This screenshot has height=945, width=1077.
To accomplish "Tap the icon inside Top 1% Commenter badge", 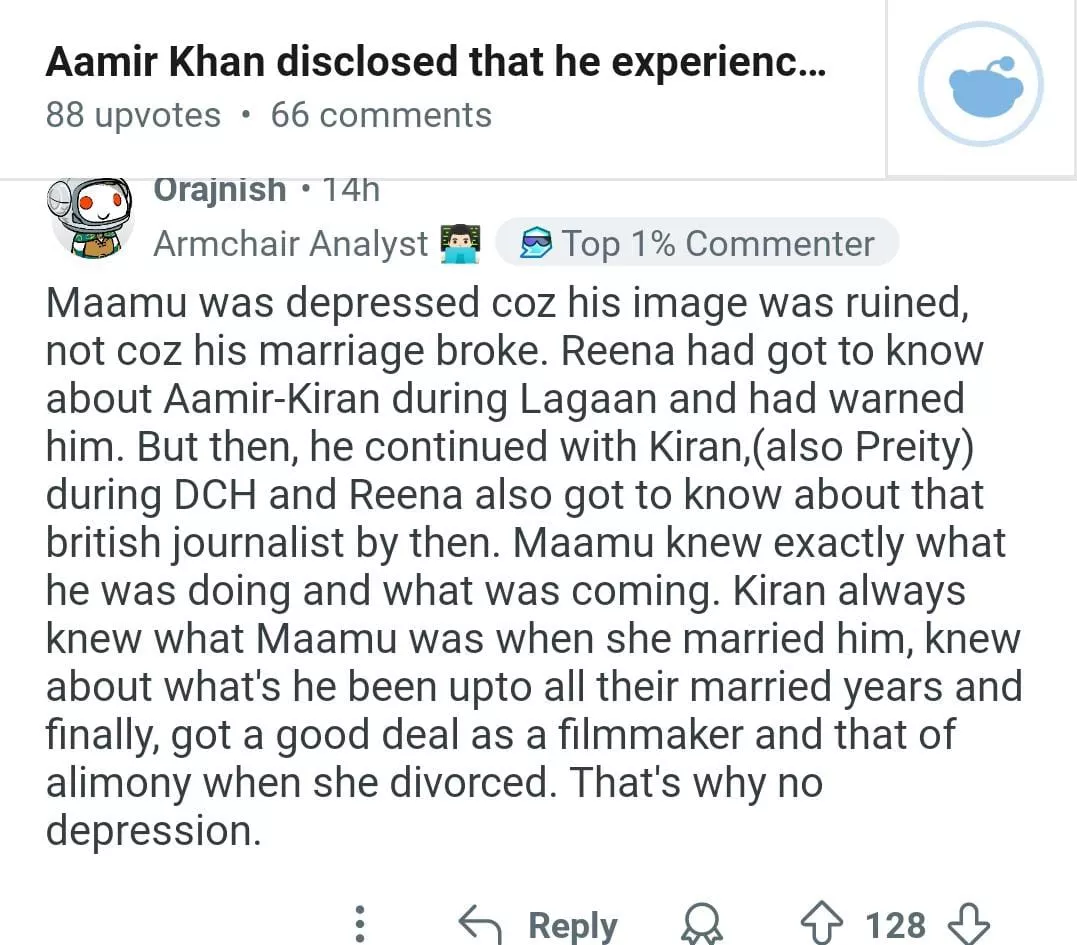I will coord(537,243).
